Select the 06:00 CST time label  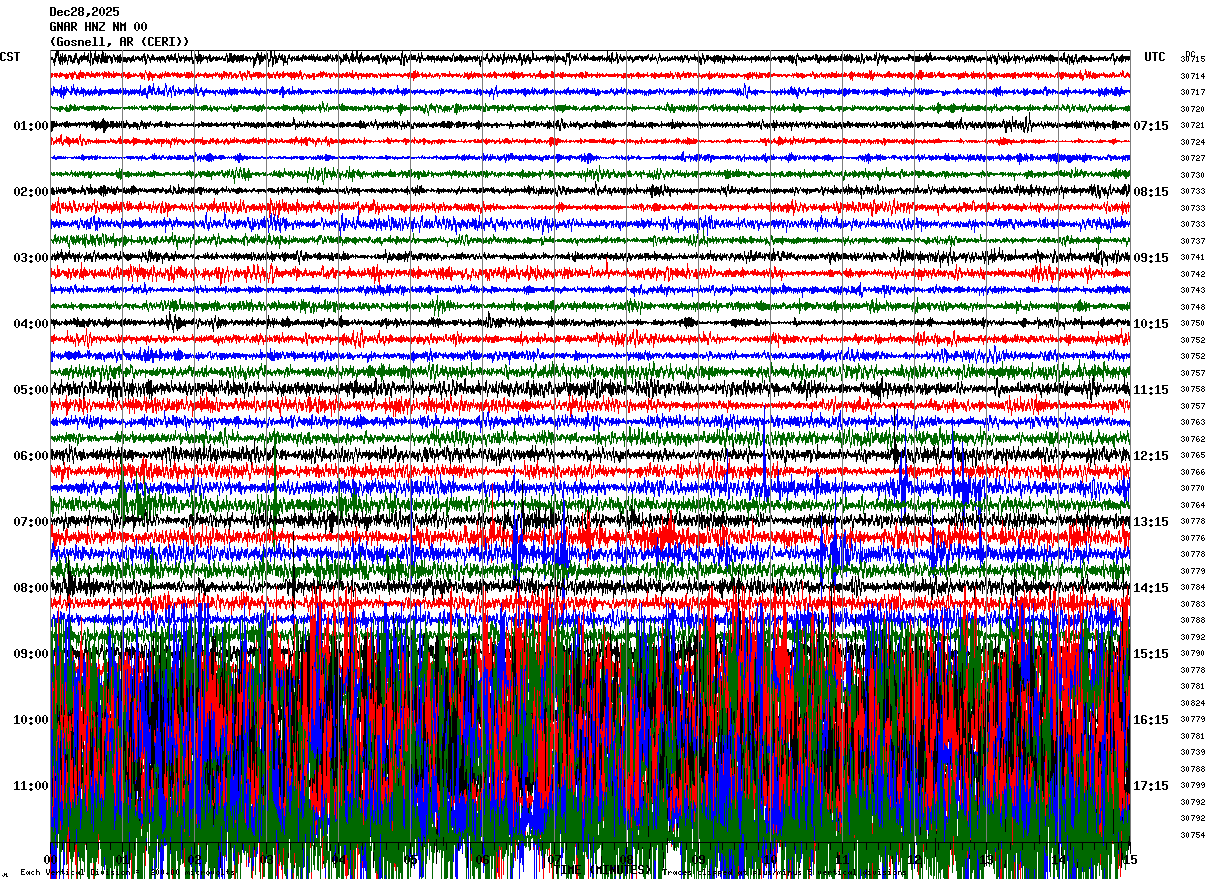click(31, 456)
